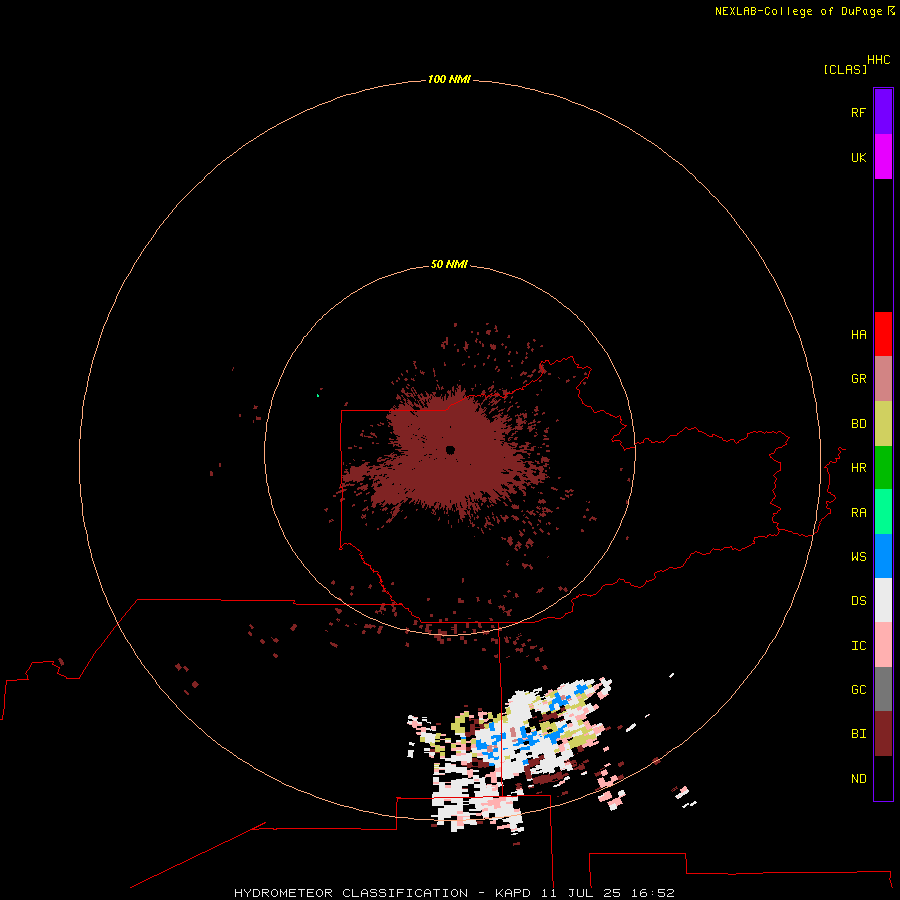Click the ND black legend swatch
Viewport: 900px width, 900px height.
pos(883,778)
